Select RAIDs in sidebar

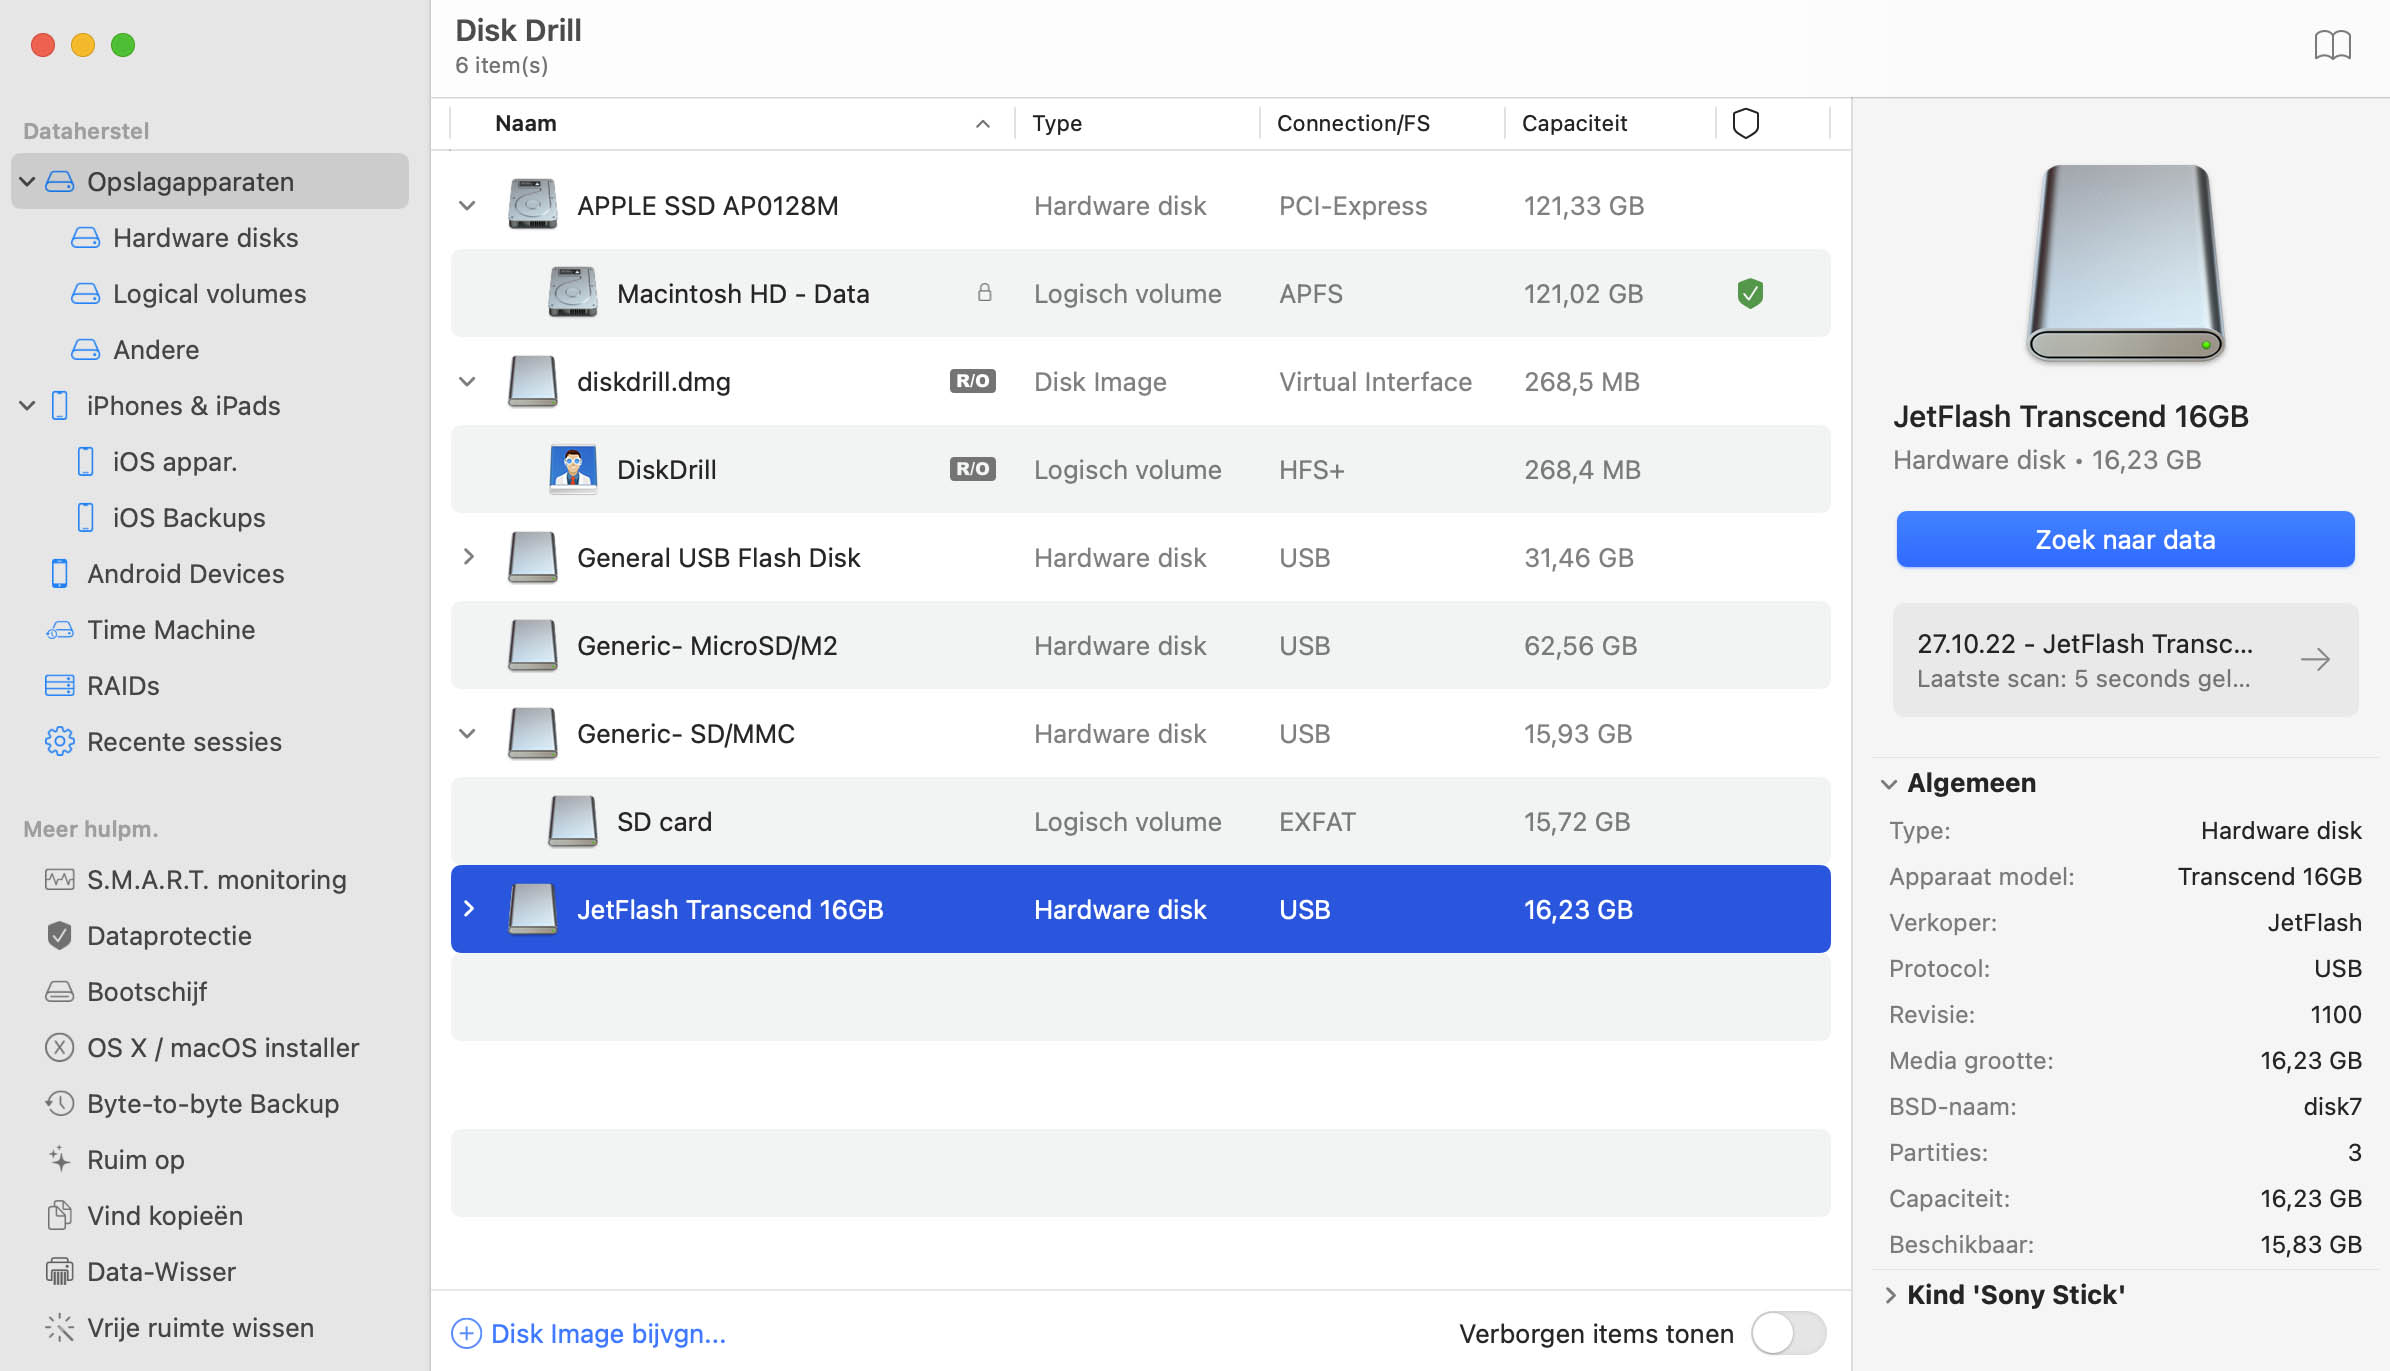(102, 685)
